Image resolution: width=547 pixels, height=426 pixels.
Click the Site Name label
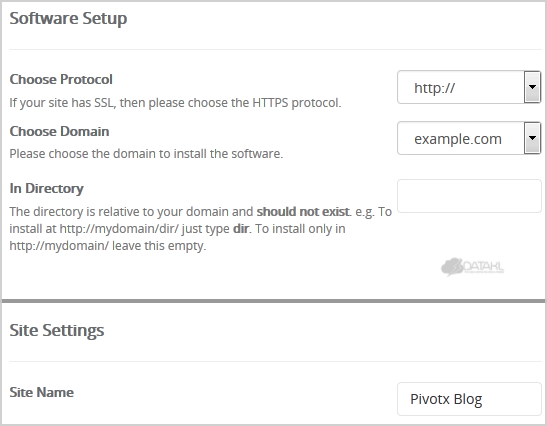click(x=42, y=392)
